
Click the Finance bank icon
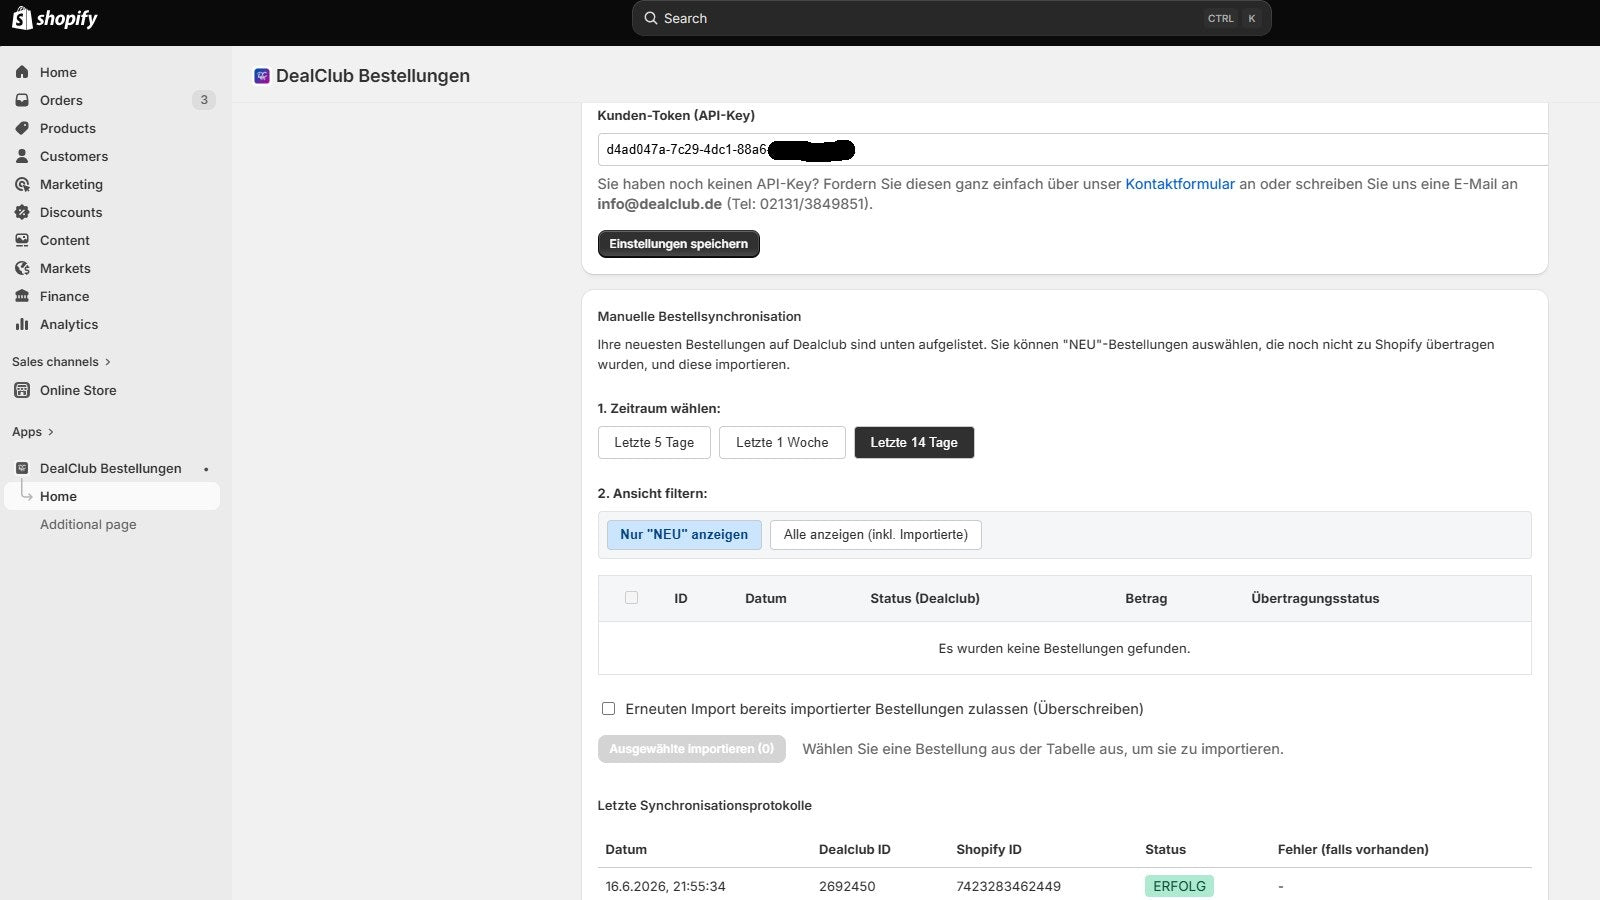[x=22, y=296]
